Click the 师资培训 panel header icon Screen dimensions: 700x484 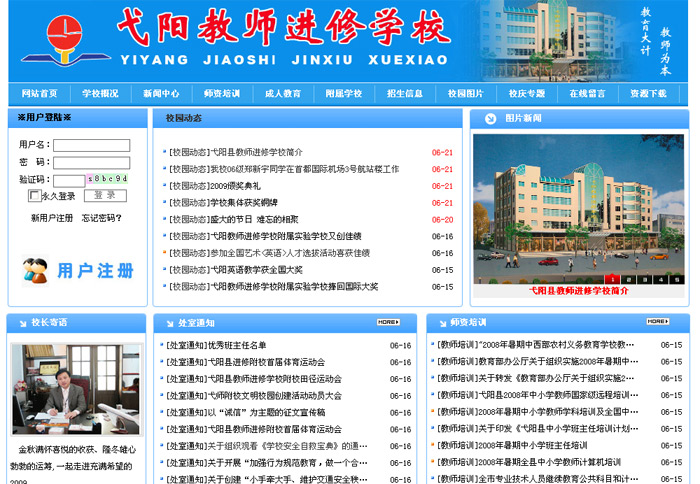(x=439, y=323)
